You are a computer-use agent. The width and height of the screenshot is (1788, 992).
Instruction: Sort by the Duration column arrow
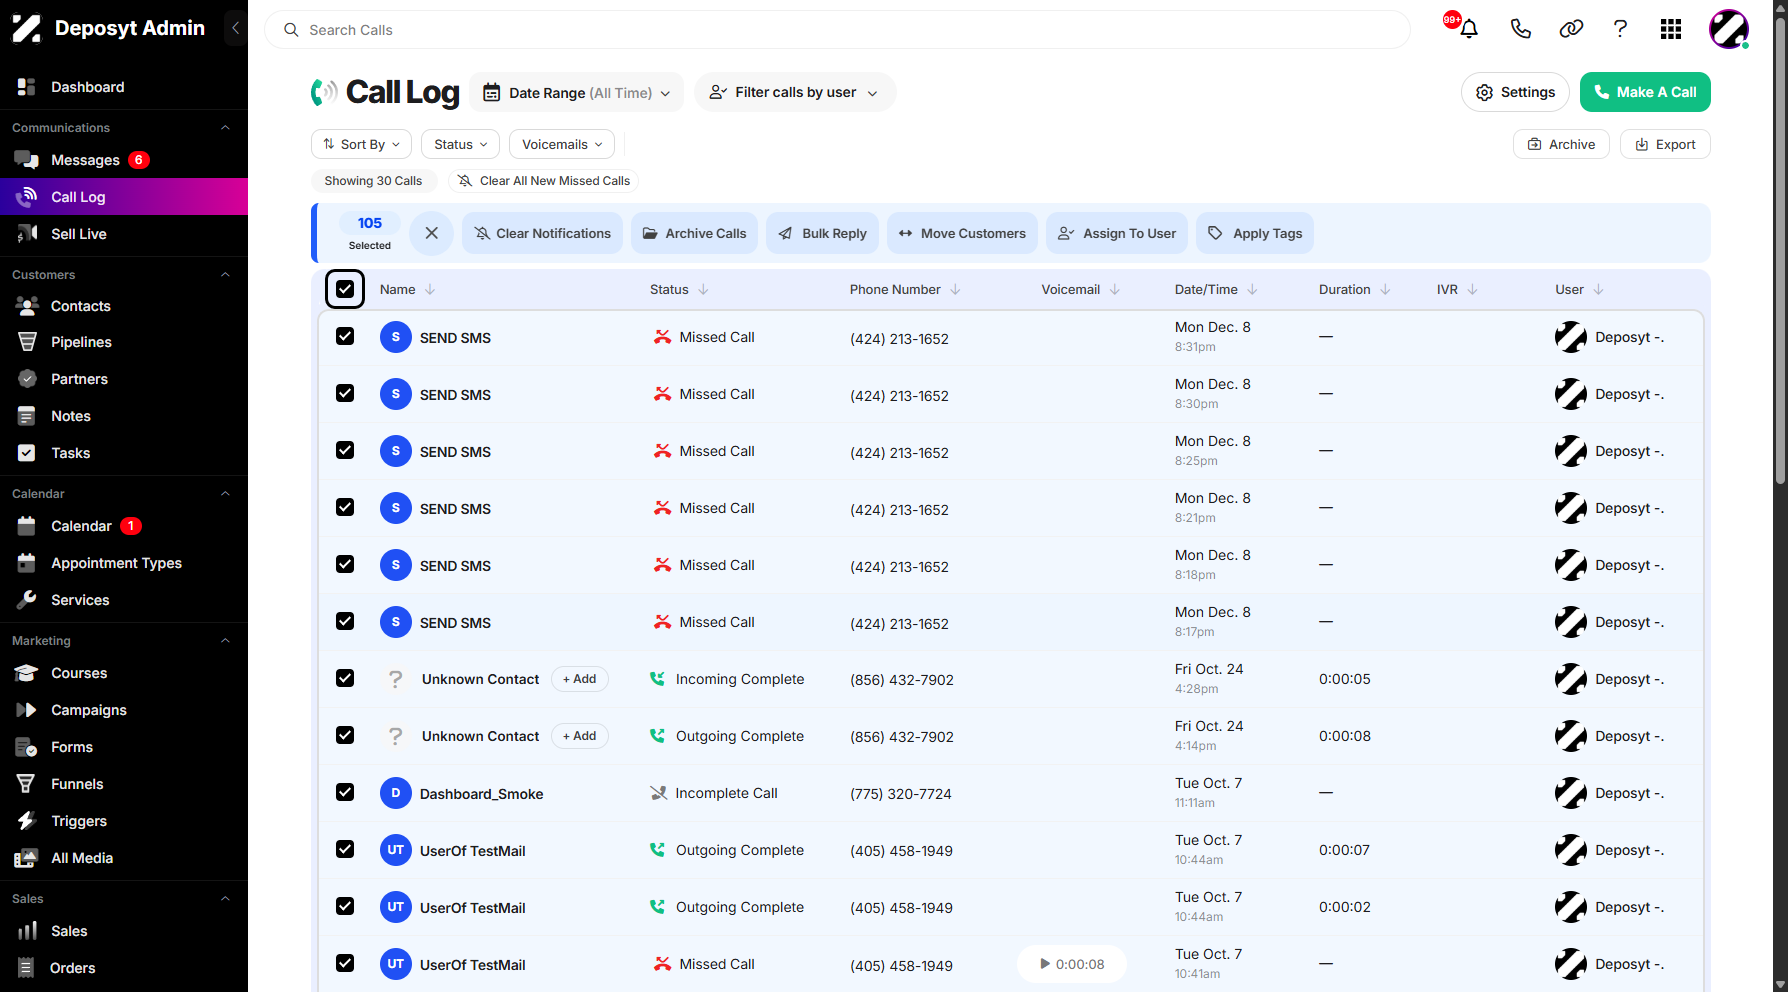tap(1385, 289)
